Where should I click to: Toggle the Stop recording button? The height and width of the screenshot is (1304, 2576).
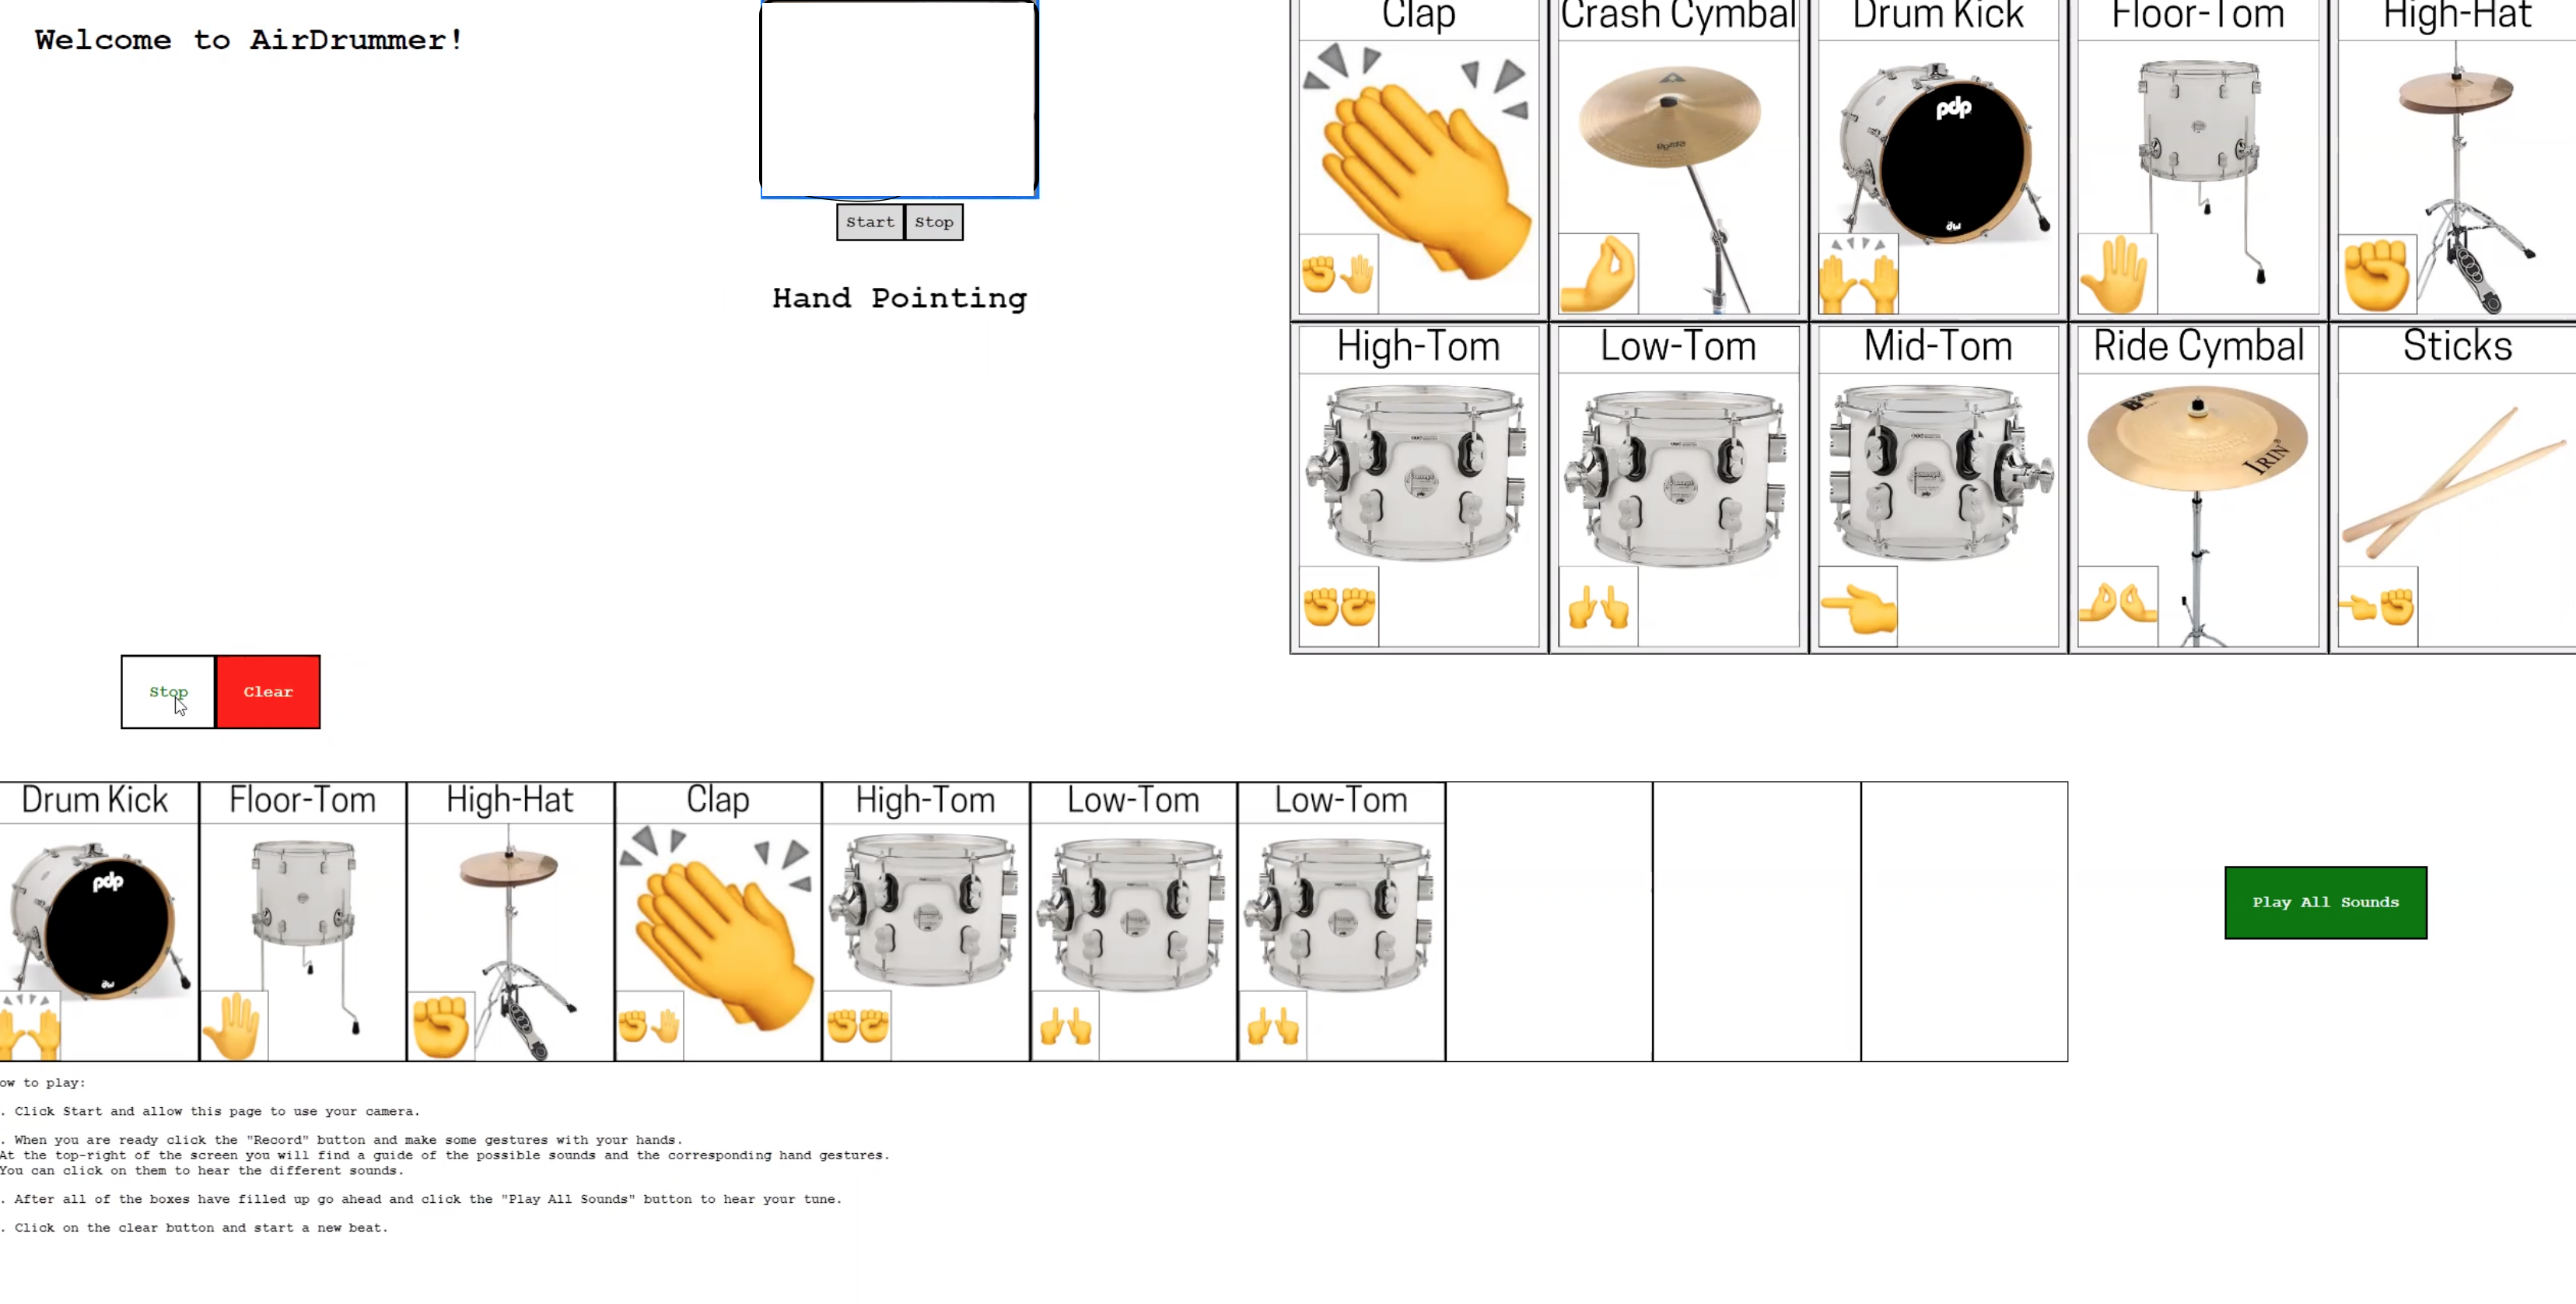click(168, 690)
